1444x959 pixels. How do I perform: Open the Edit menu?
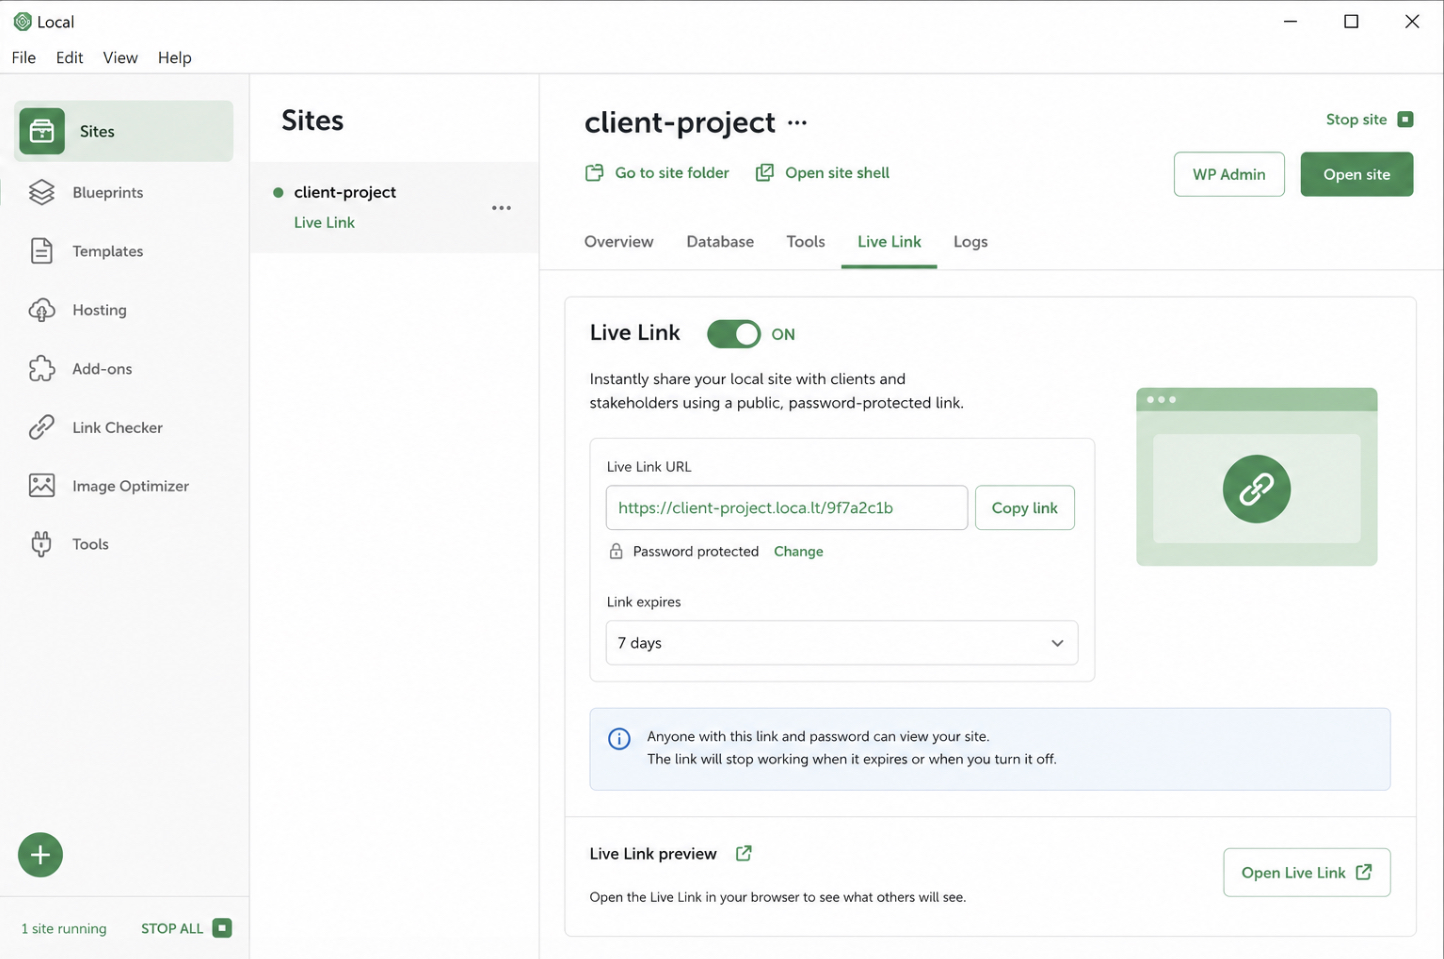point(69,57)
